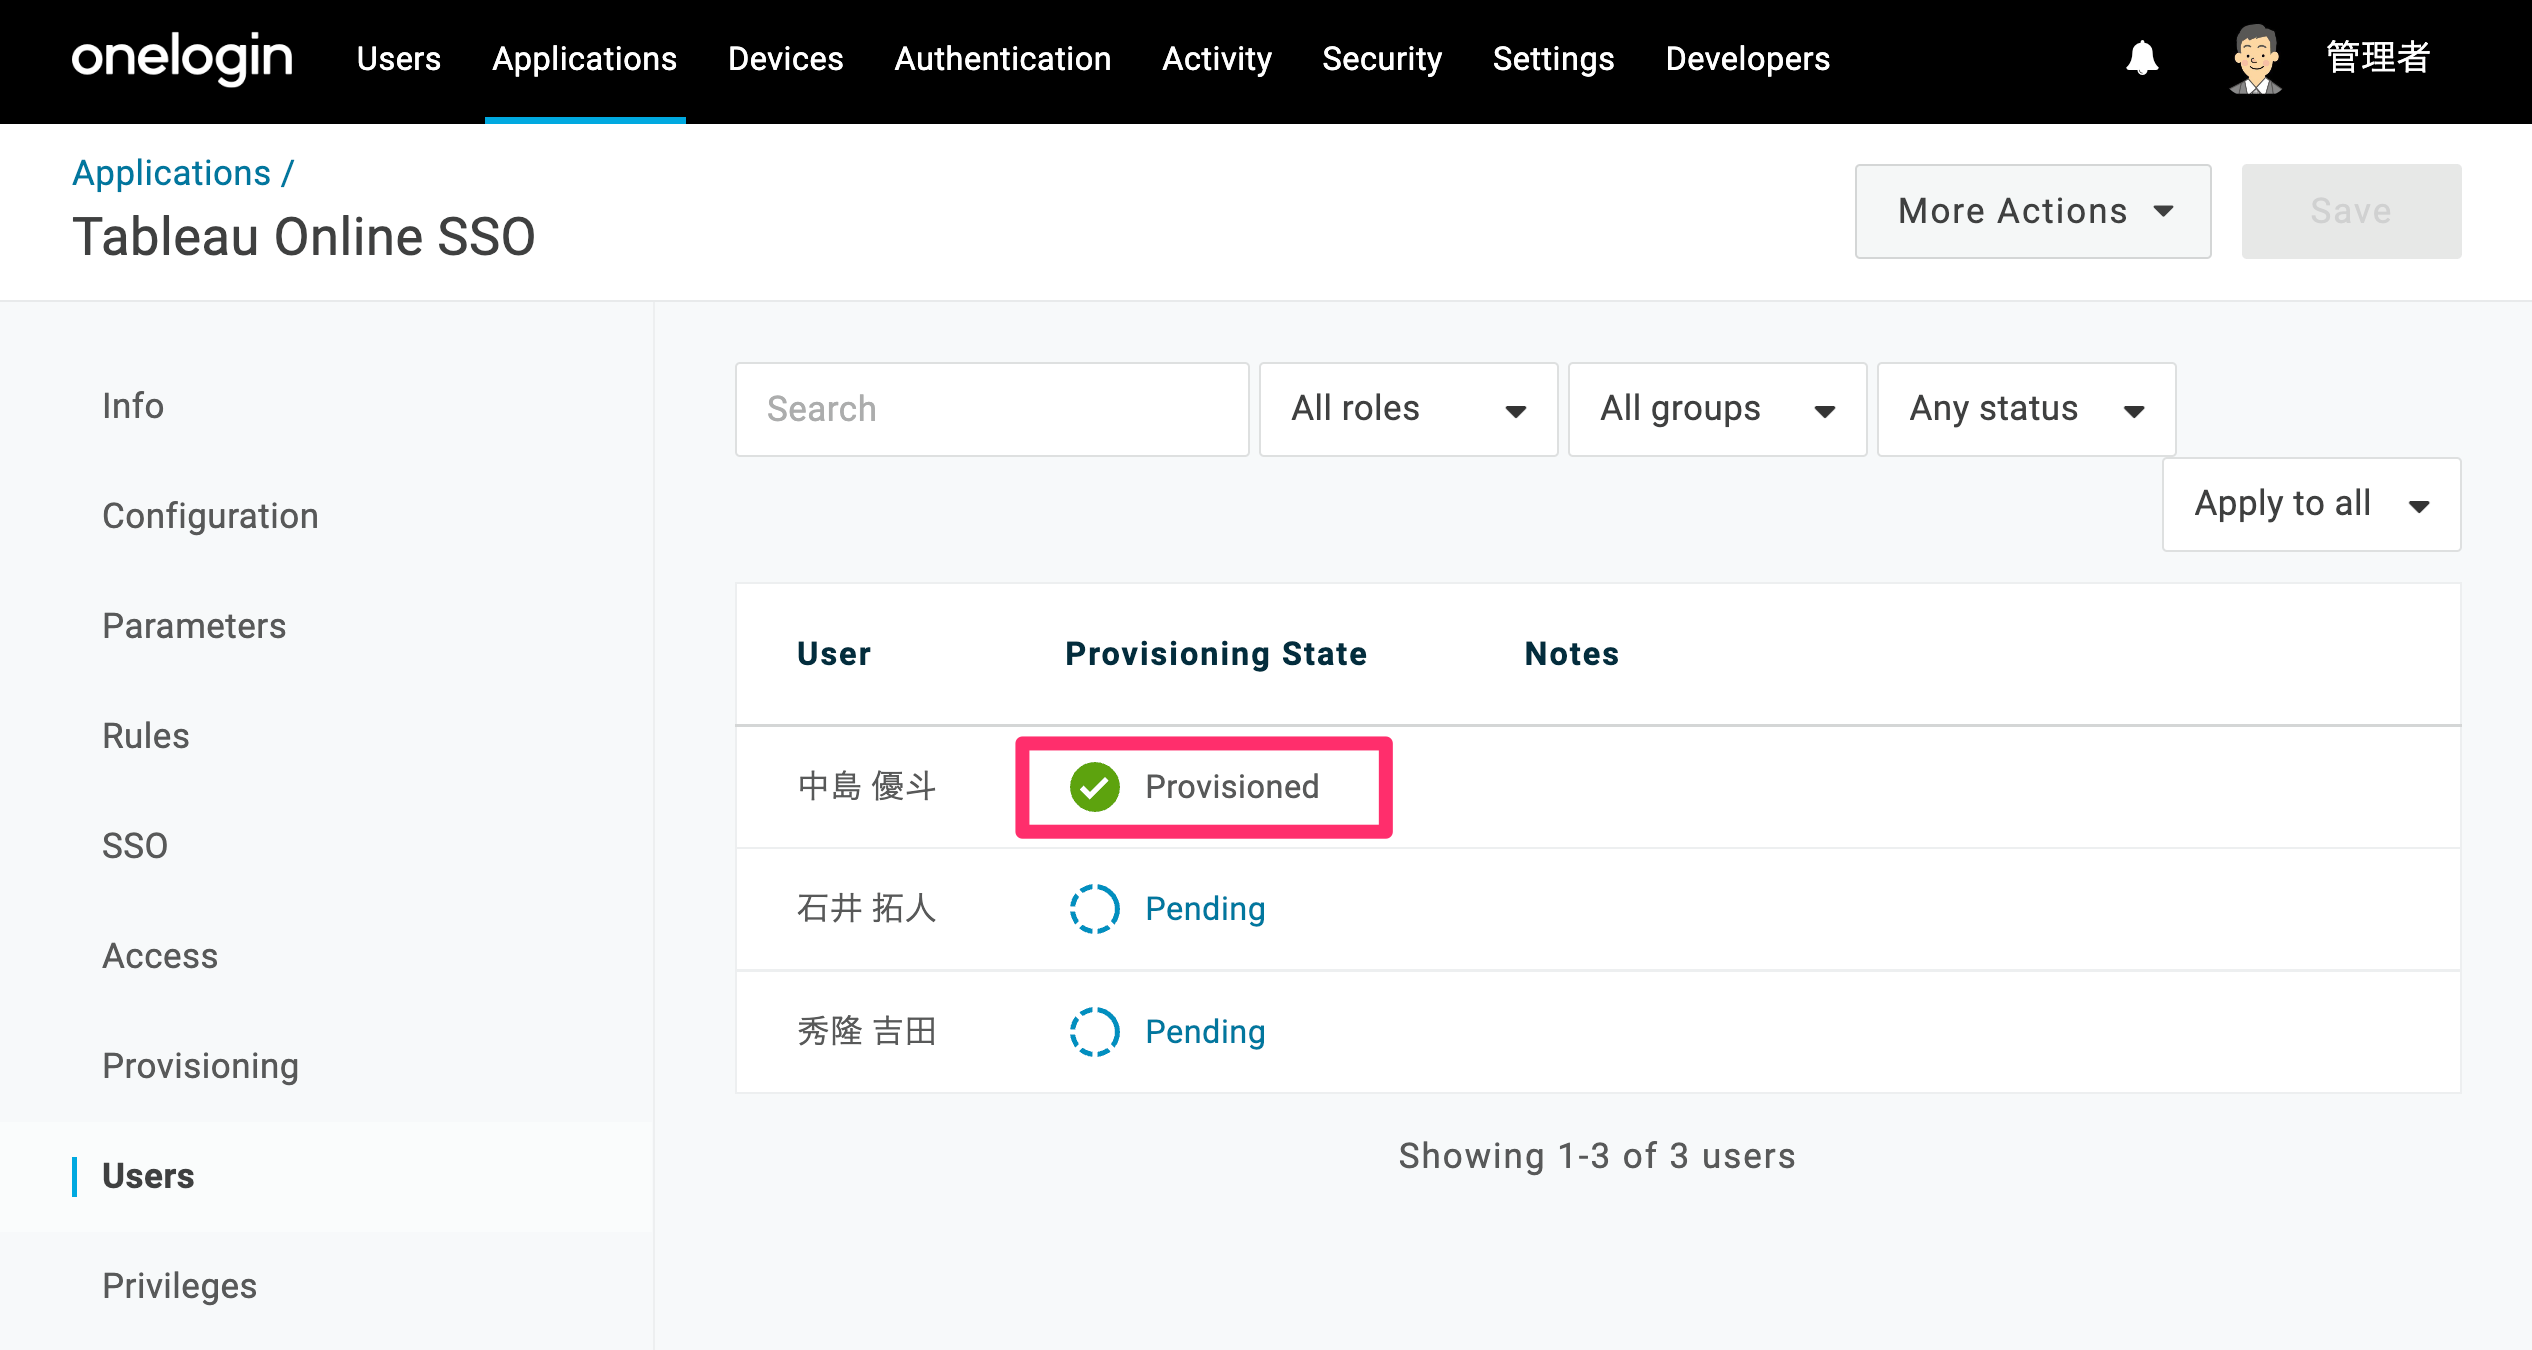Click the User column header

tap(834, 654)
